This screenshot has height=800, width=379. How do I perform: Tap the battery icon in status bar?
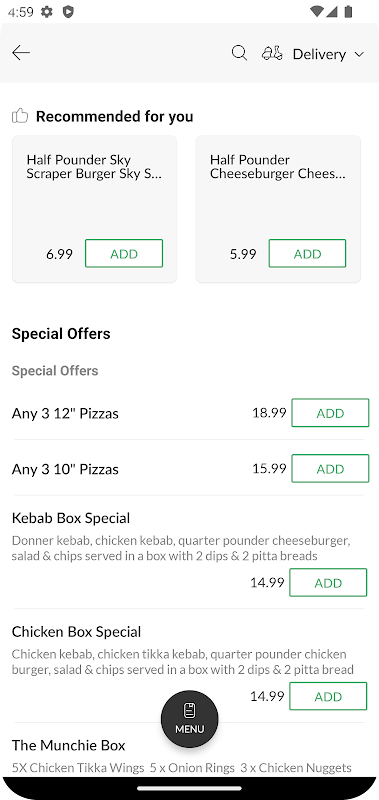pos(348,11)
